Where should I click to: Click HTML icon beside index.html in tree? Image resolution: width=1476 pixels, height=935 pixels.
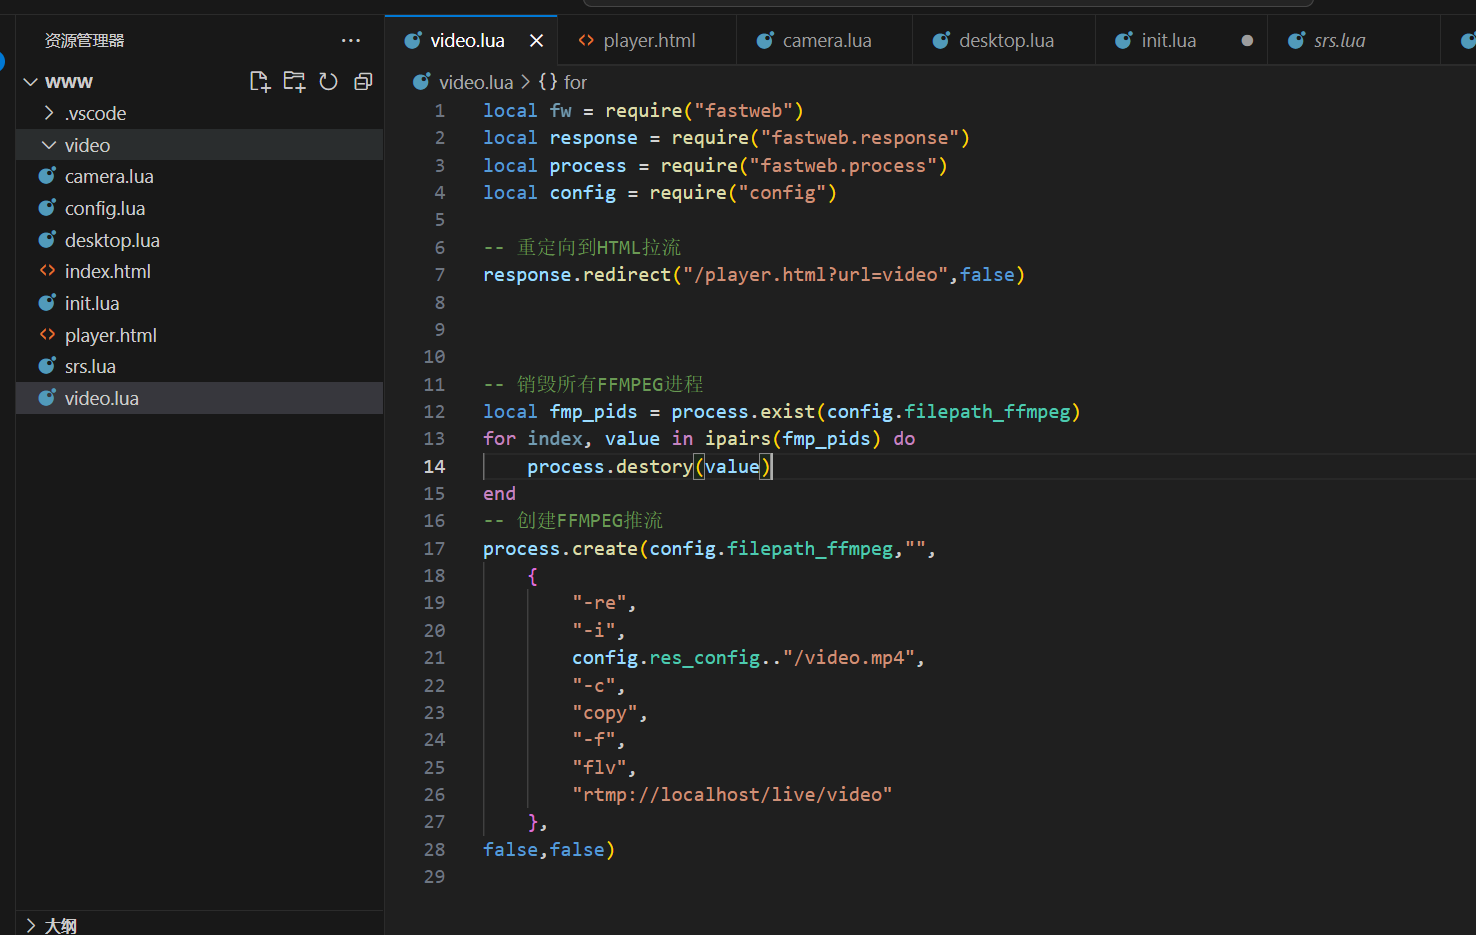pyautogui.click(x=47, y=271)
